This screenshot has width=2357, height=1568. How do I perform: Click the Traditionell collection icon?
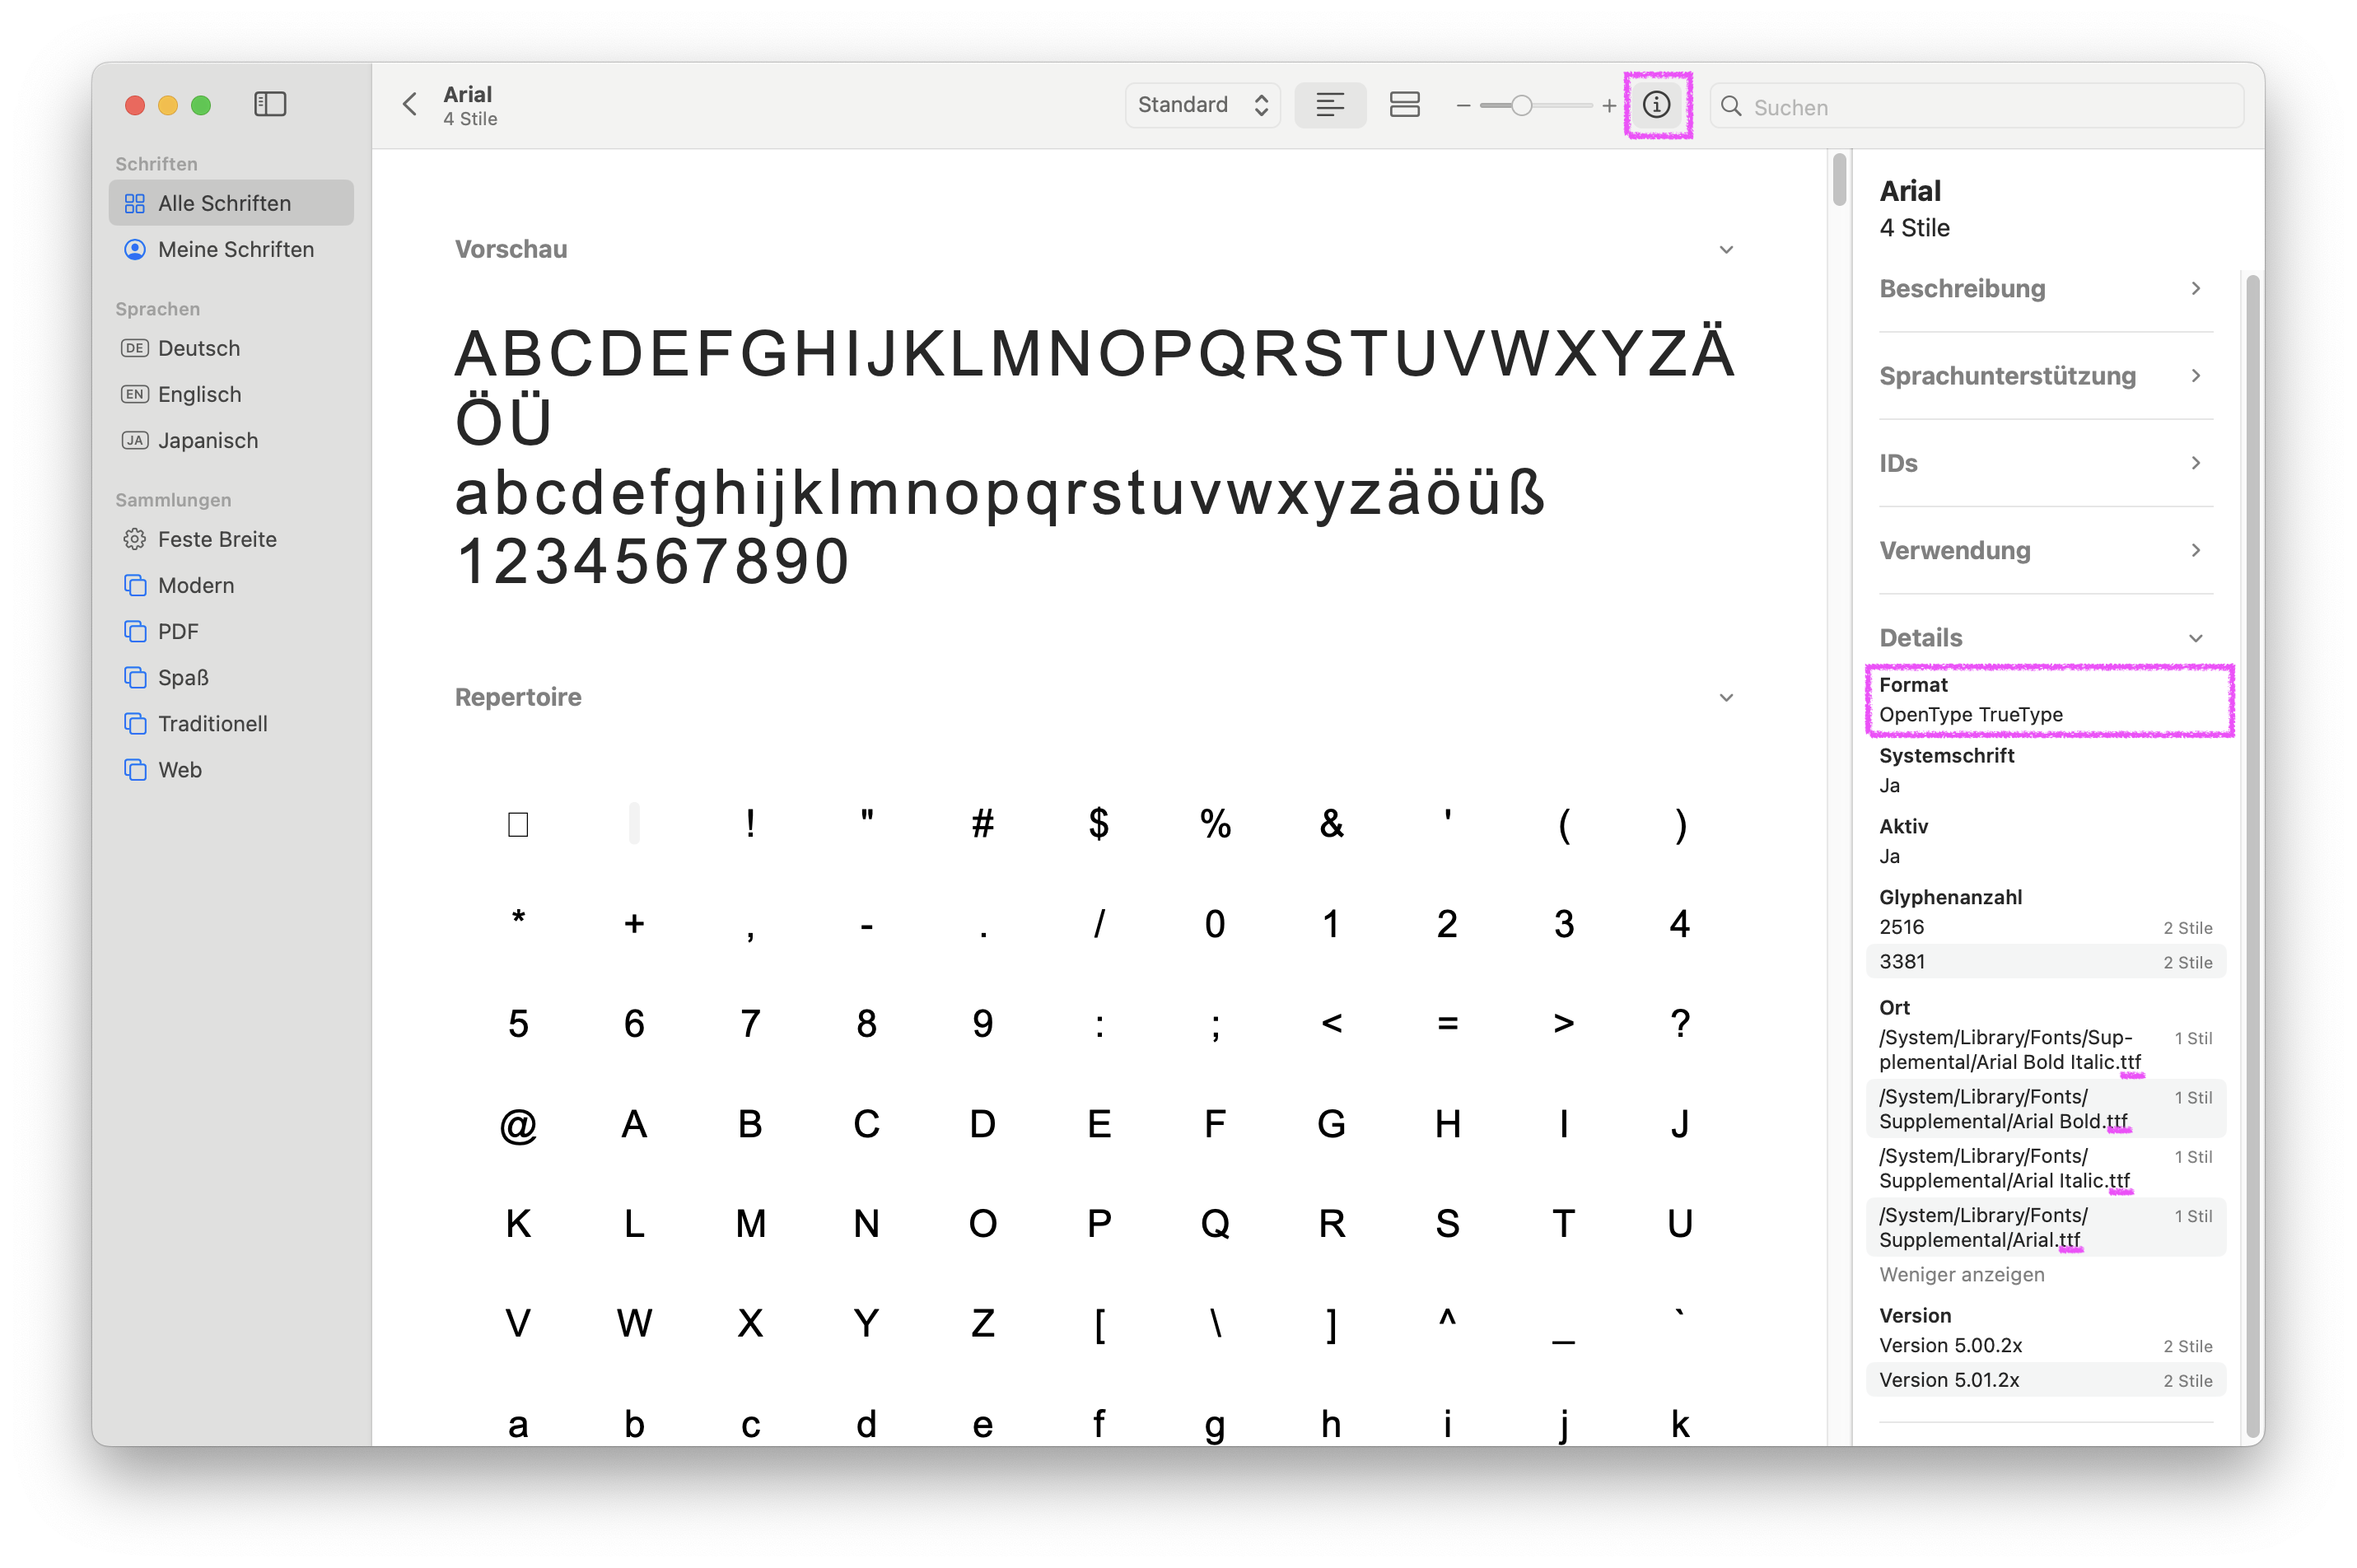coord(135,723)
